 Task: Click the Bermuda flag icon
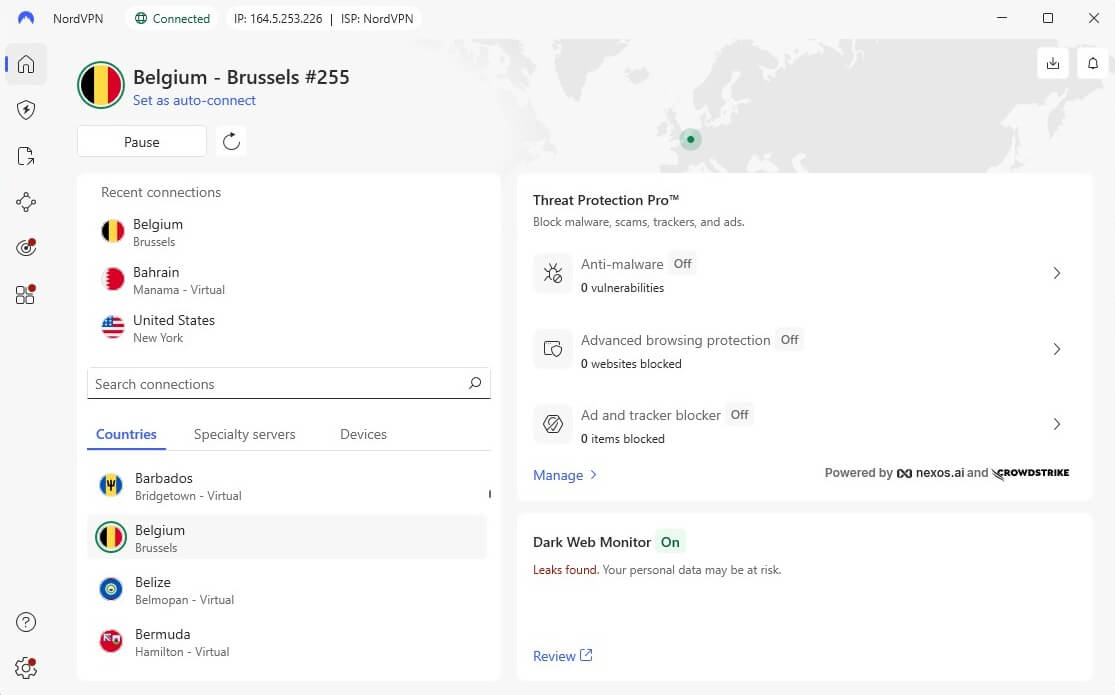(x=111, y=641)
